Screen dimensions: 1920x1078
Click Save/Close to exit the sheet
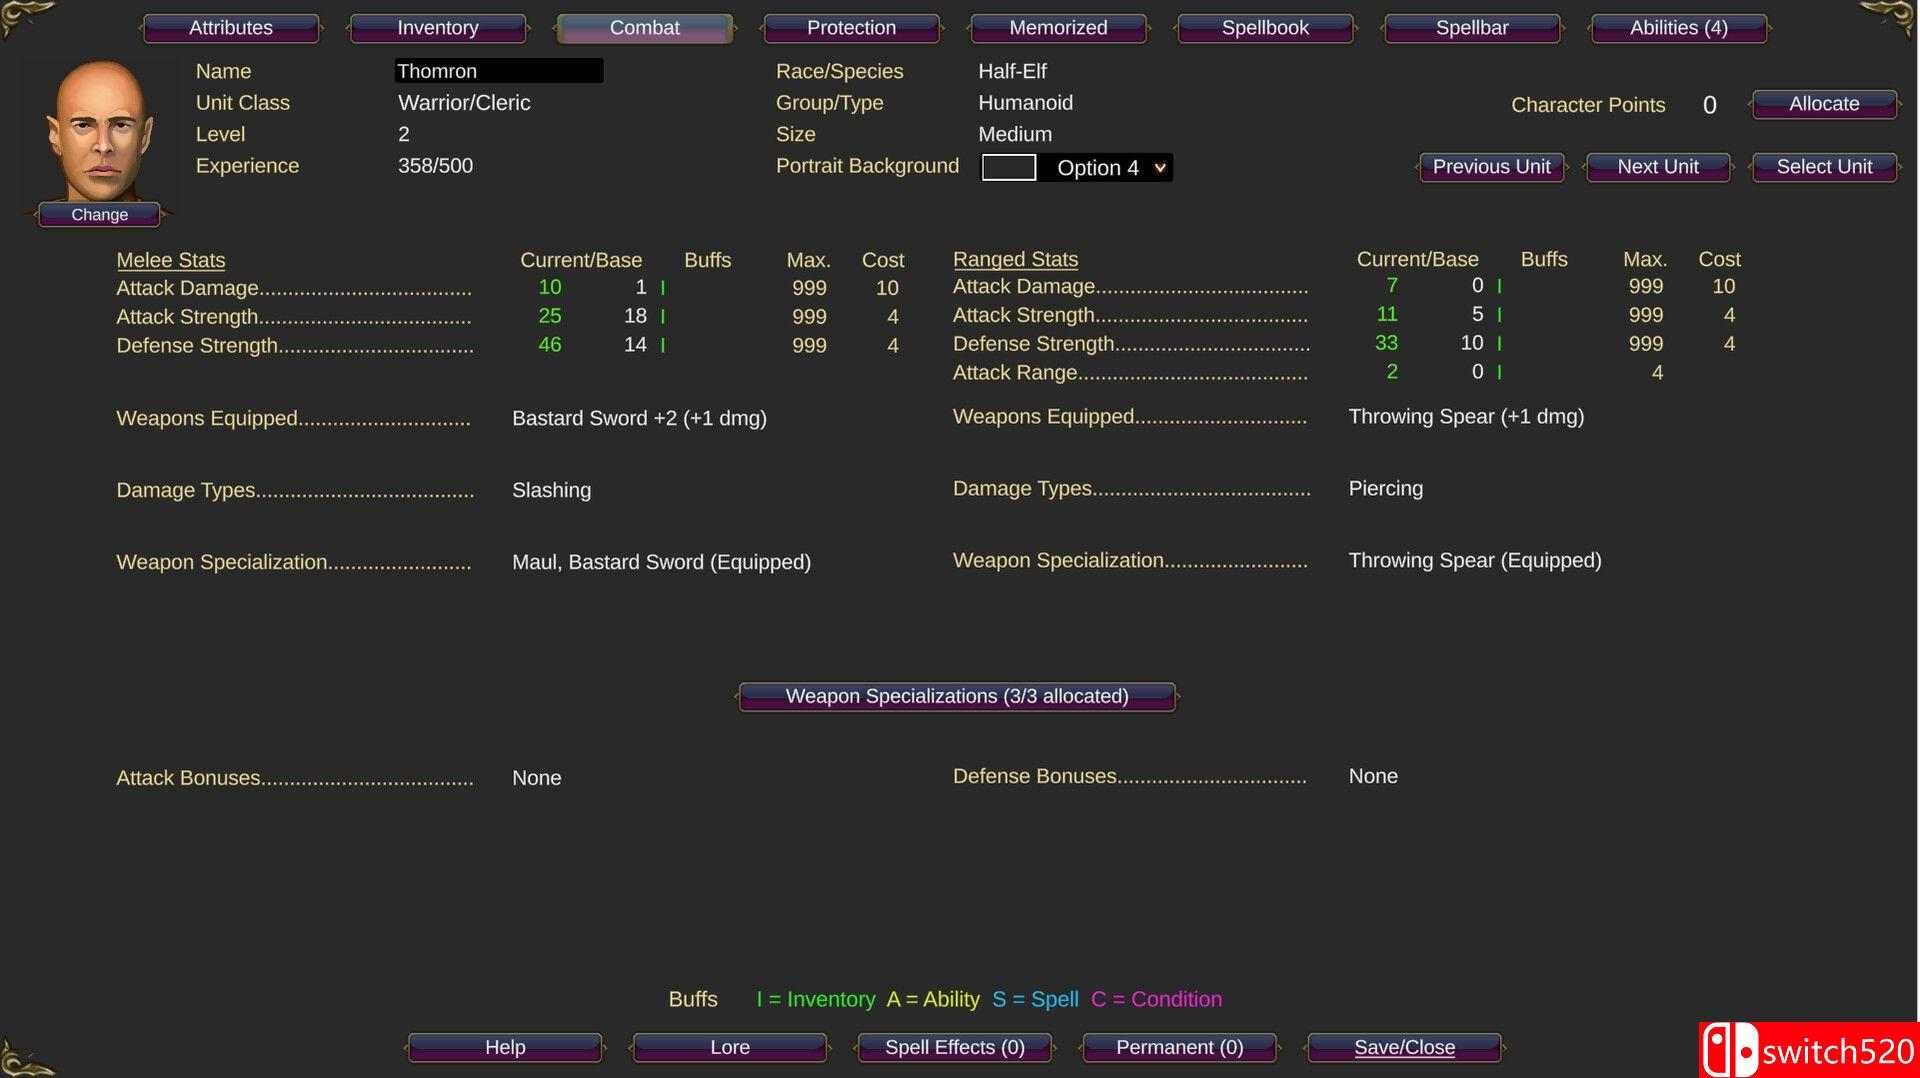1404,1047
